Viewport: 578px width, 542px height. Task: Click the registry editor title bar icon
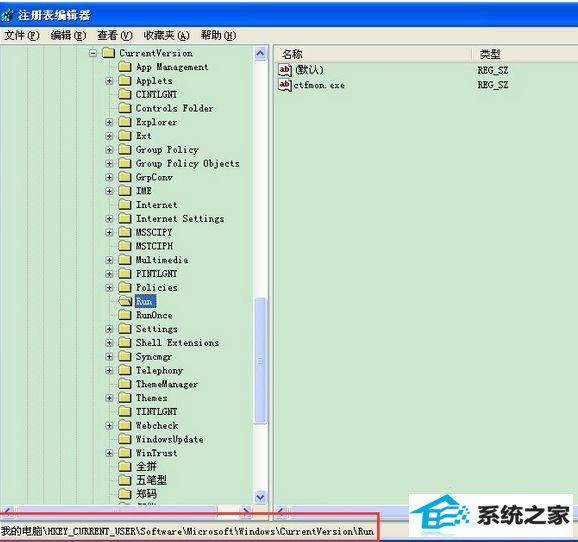[x=8, y=15]
